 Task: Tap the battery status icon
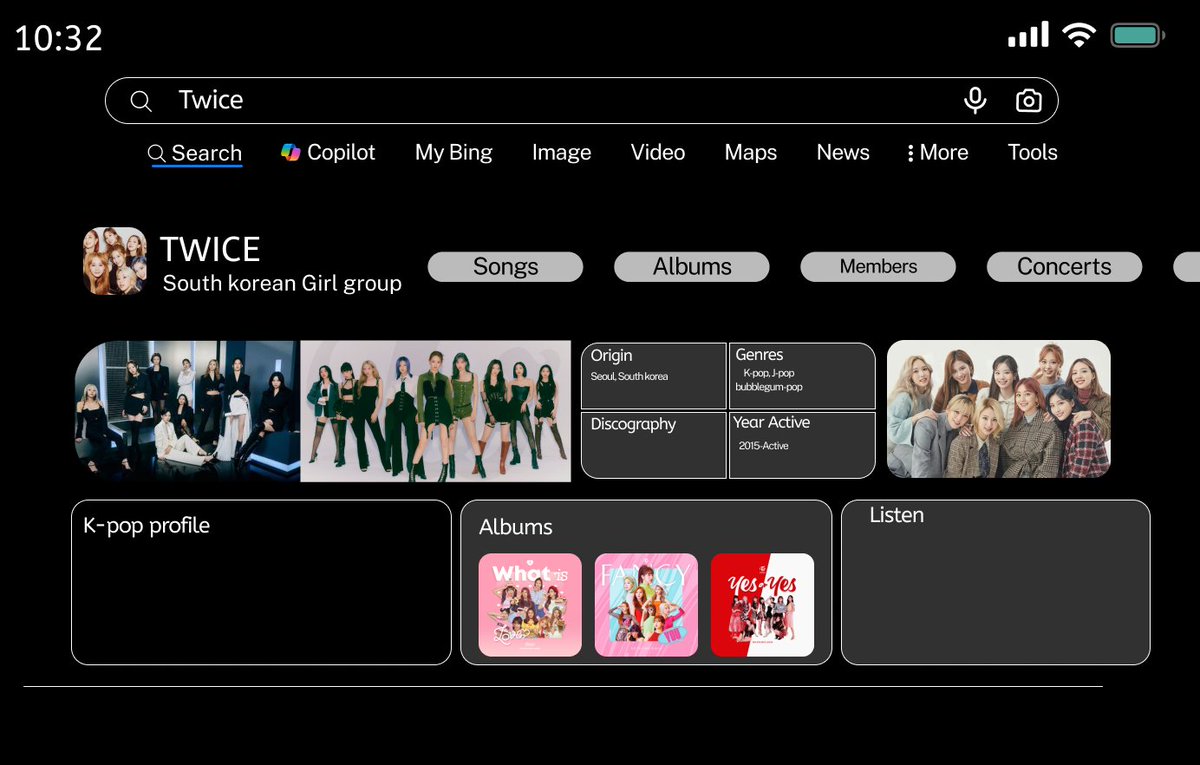coord(1138,36)
